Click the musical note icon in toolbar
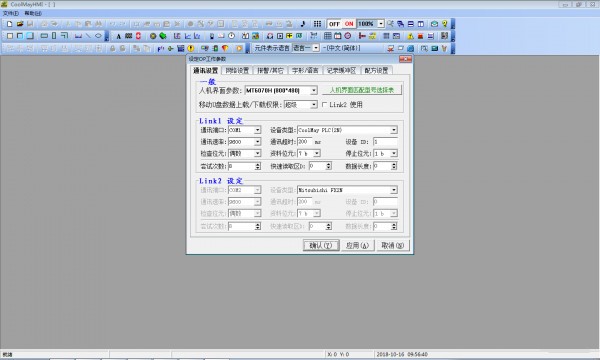Image resolution: width=600 pixels, height=360 pixels. coord(303,24)
